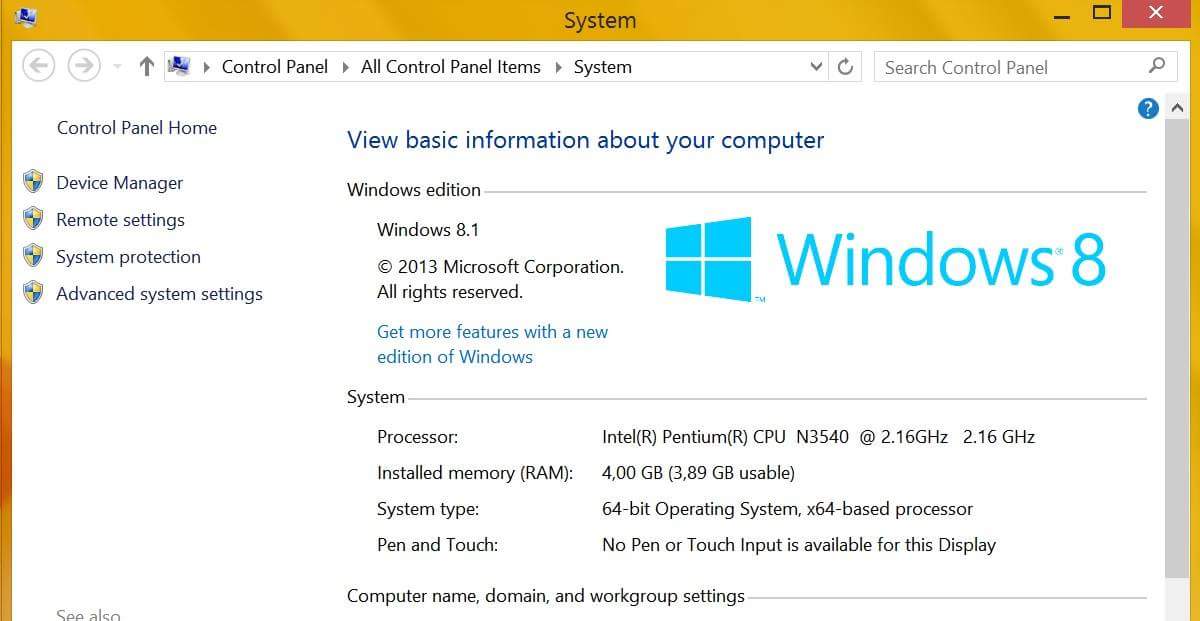Open recent locations dropdown arrow
1200x621 pixels.
tap(117, 67)
